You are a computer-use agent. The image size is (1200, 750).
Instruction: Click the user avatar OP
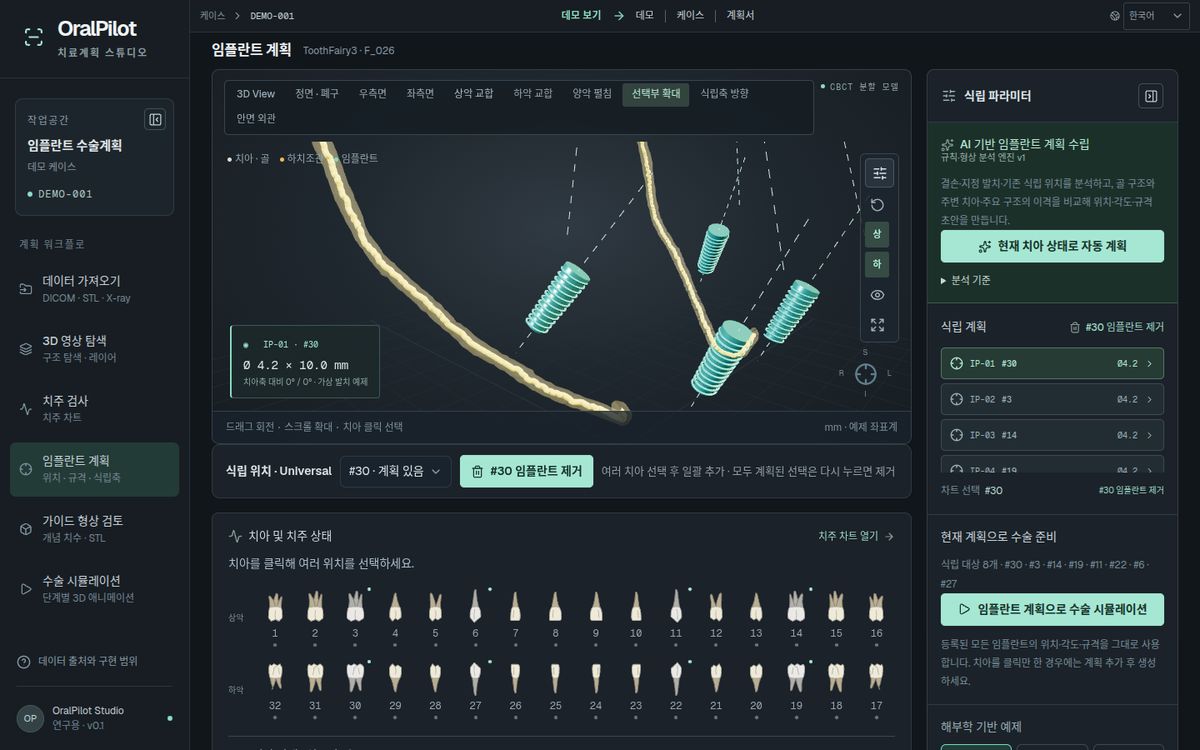30,718
